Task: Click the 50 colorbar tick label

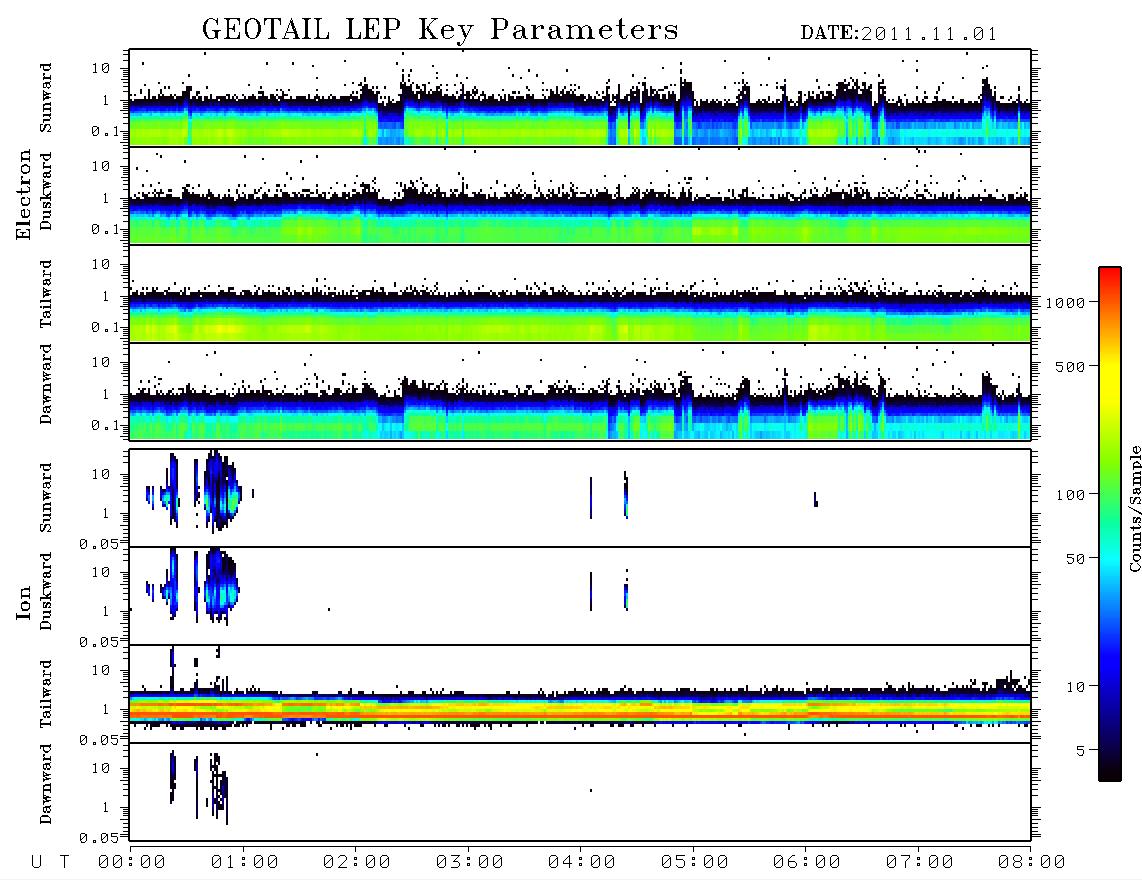Action: point(1076,559)
